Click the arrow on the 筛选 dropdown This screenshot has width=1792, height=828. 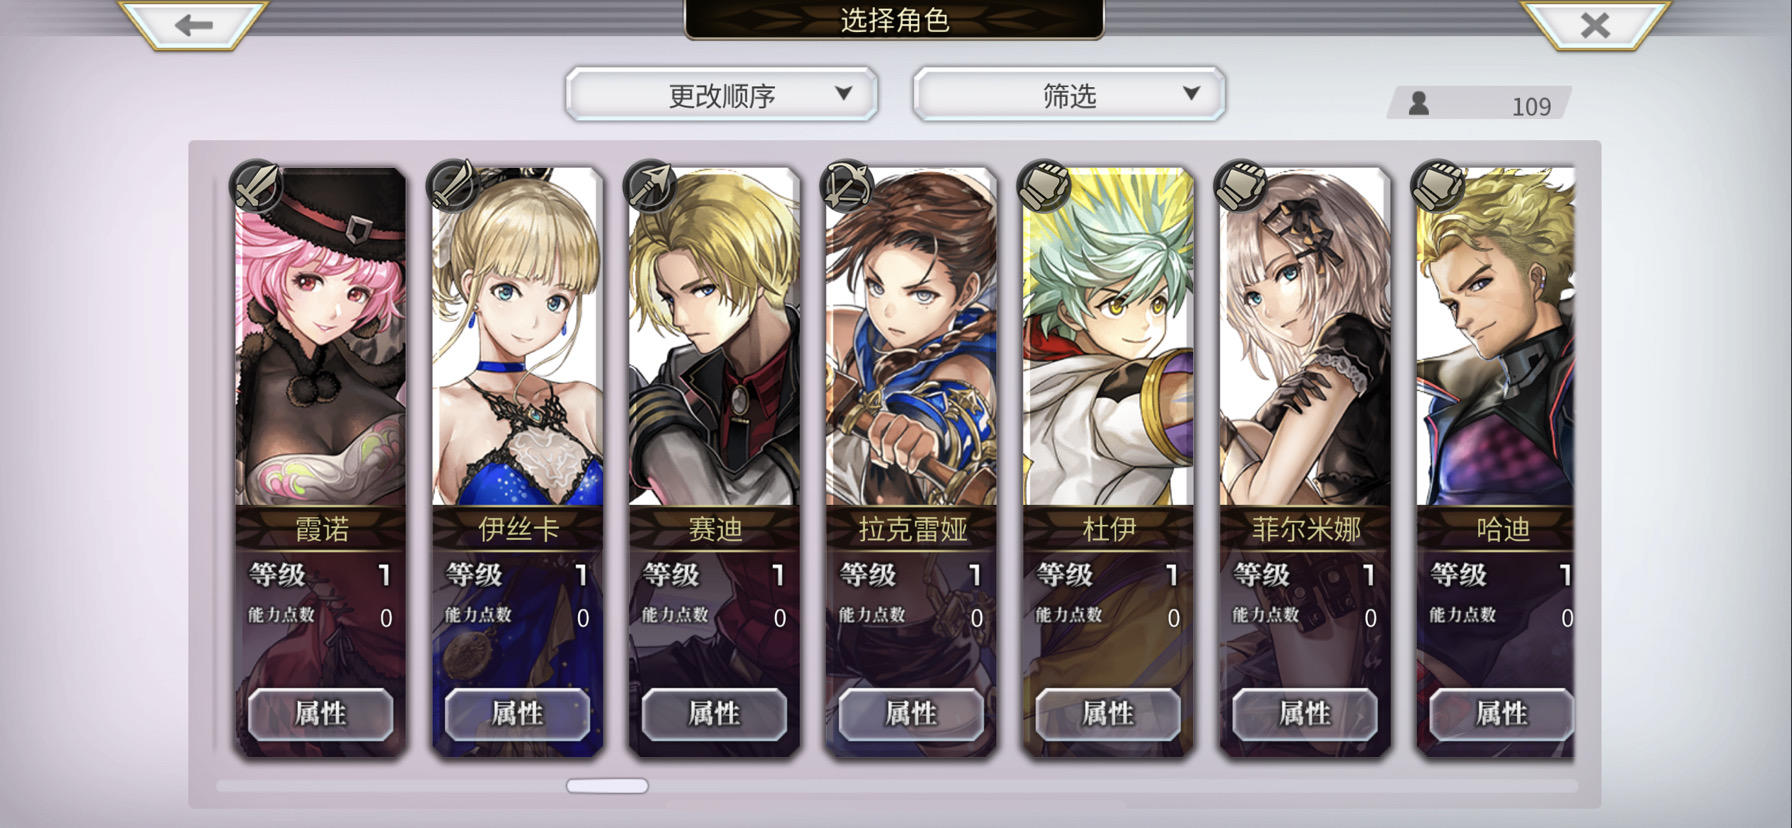click(1191, 93)
